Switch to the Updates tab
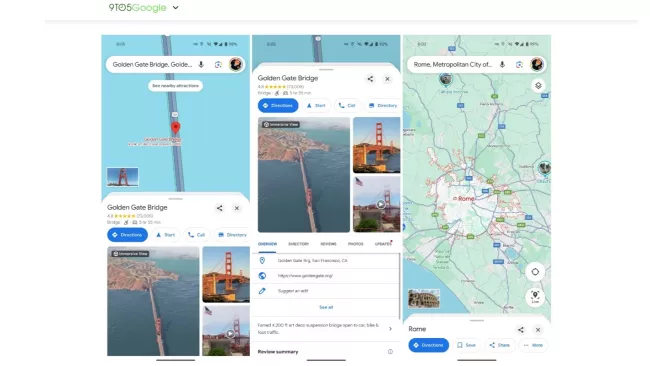Image resolution: width=650 pixels, height=366 pixels. click(383, 244)
